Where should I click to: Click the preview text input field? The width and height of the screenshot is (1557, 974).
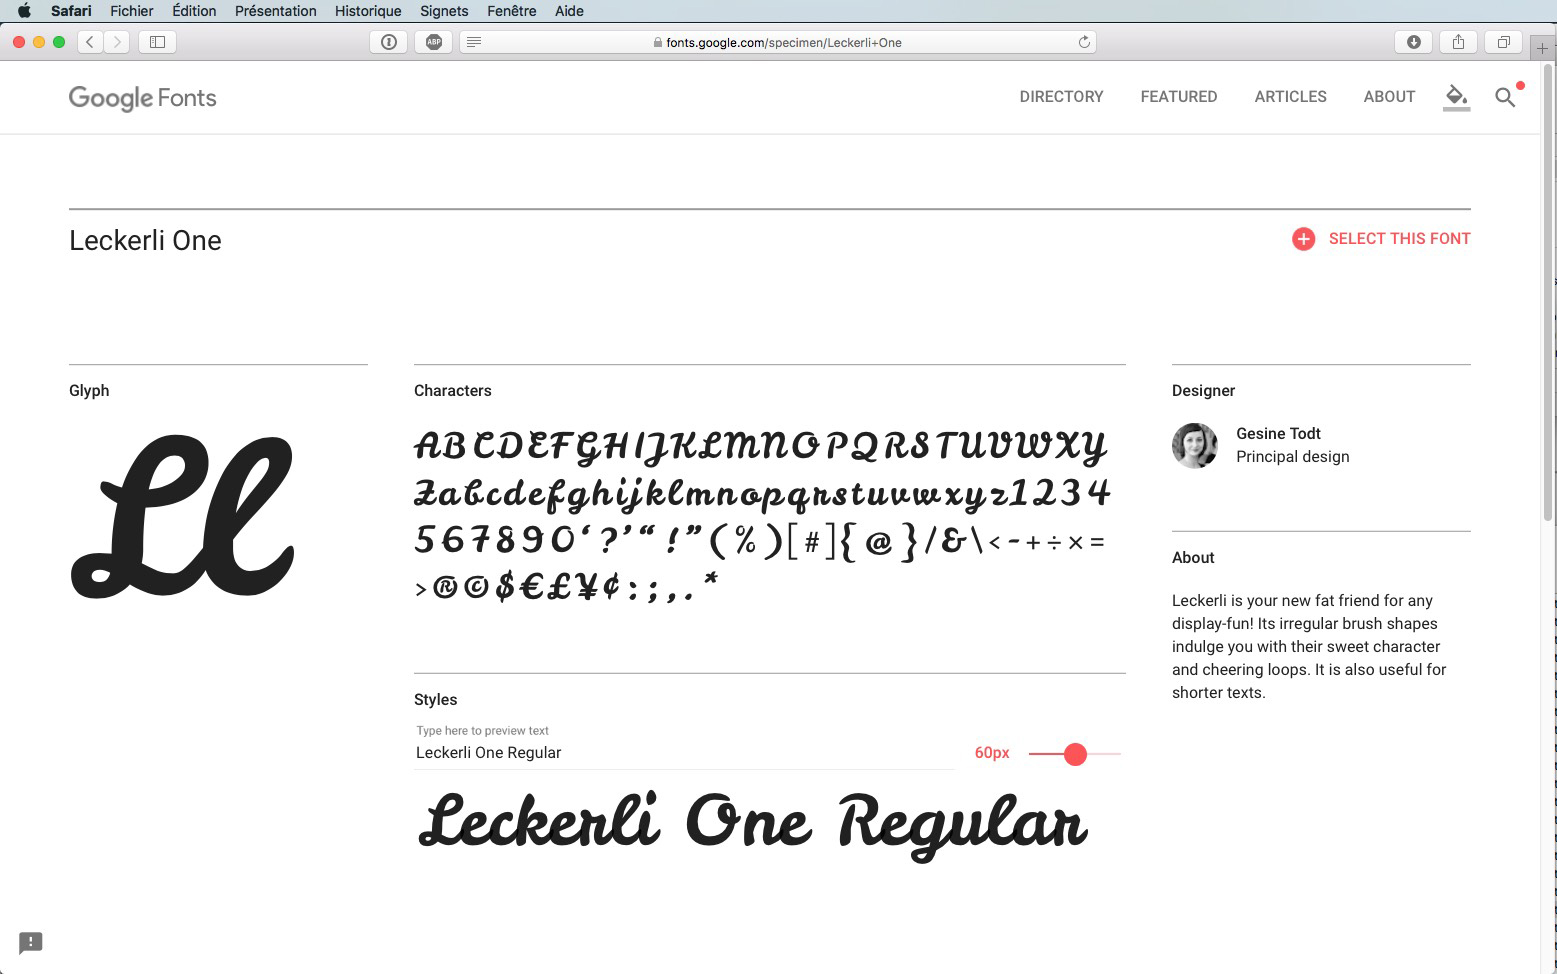(684, 753)
